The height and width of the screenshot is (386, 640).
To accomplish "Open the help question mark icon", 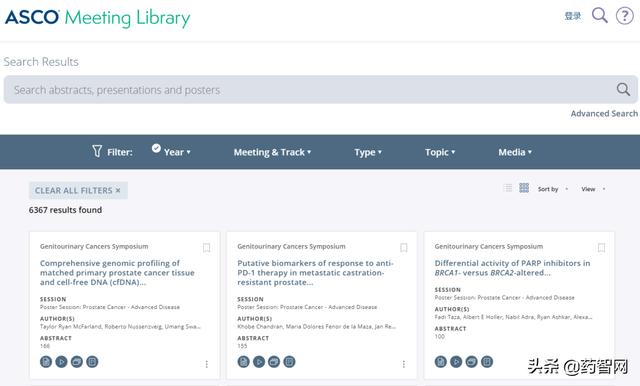I will tap(624, 16).
